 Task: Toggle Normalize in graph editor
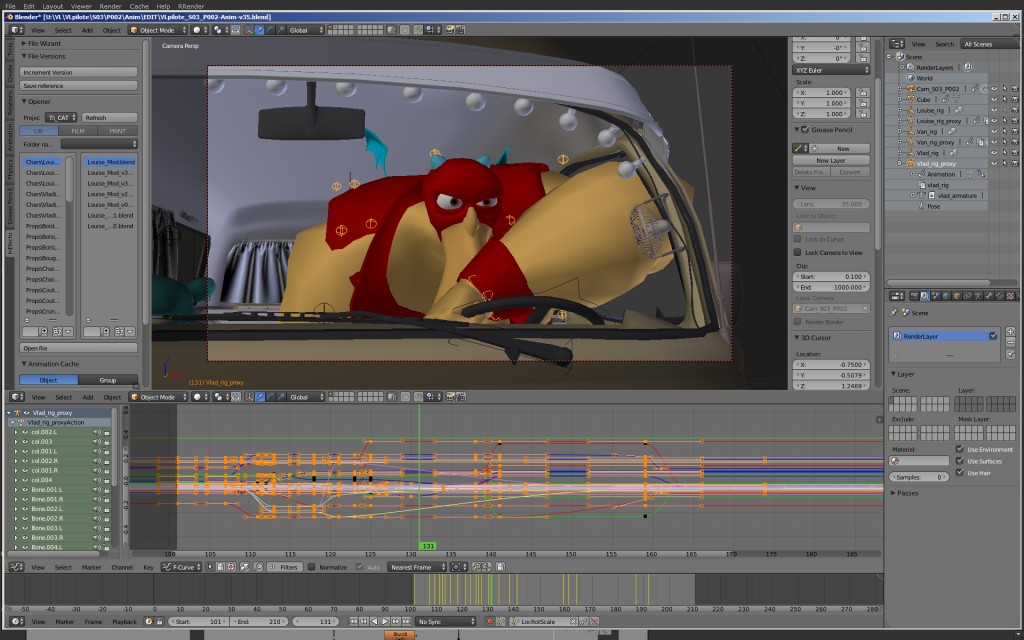(x=312, y=567)
